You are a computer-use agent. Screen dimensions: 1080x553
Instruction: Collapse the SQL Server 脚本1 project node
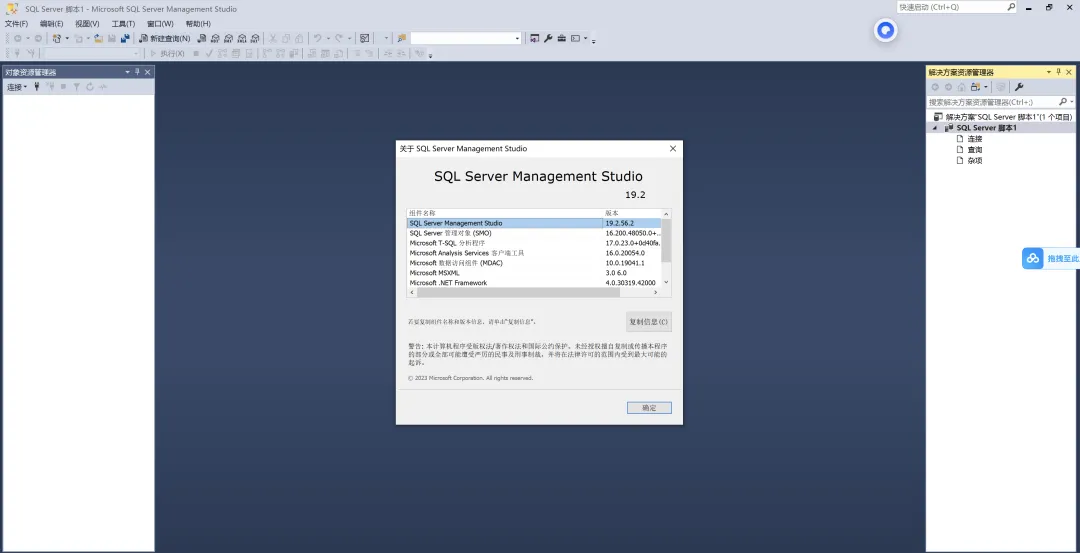coord(935,128)
